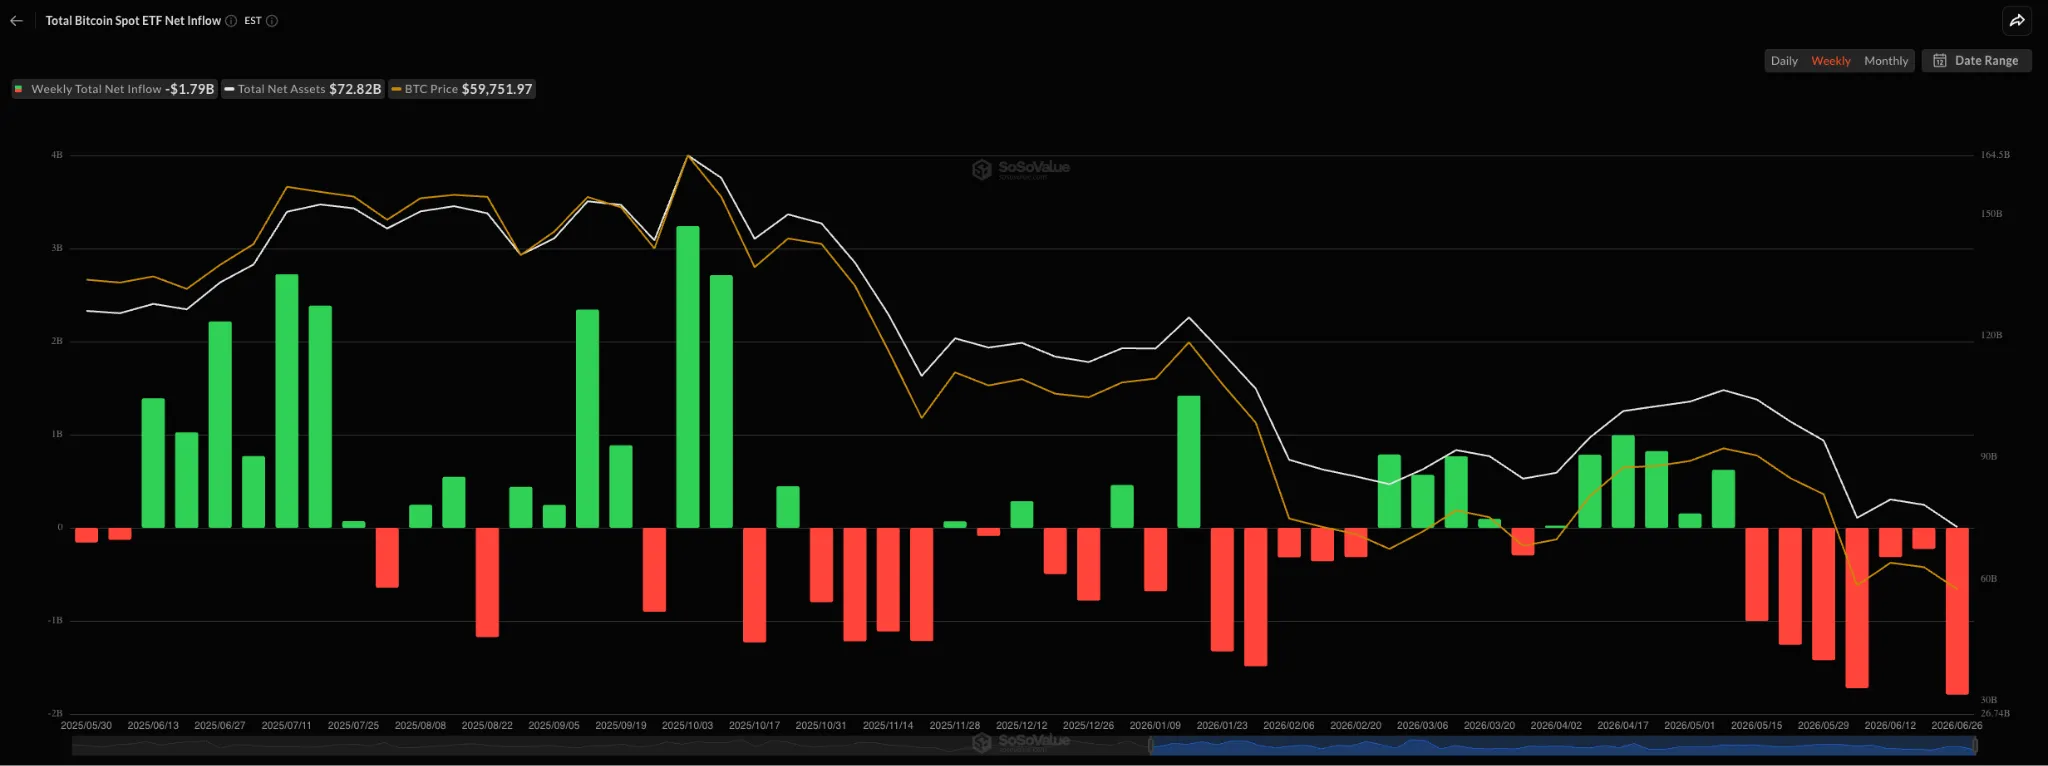The width and height of the screenshot is (2048, 766).
Task: Click the last red outflow bar
Action: click(1957, 611)
